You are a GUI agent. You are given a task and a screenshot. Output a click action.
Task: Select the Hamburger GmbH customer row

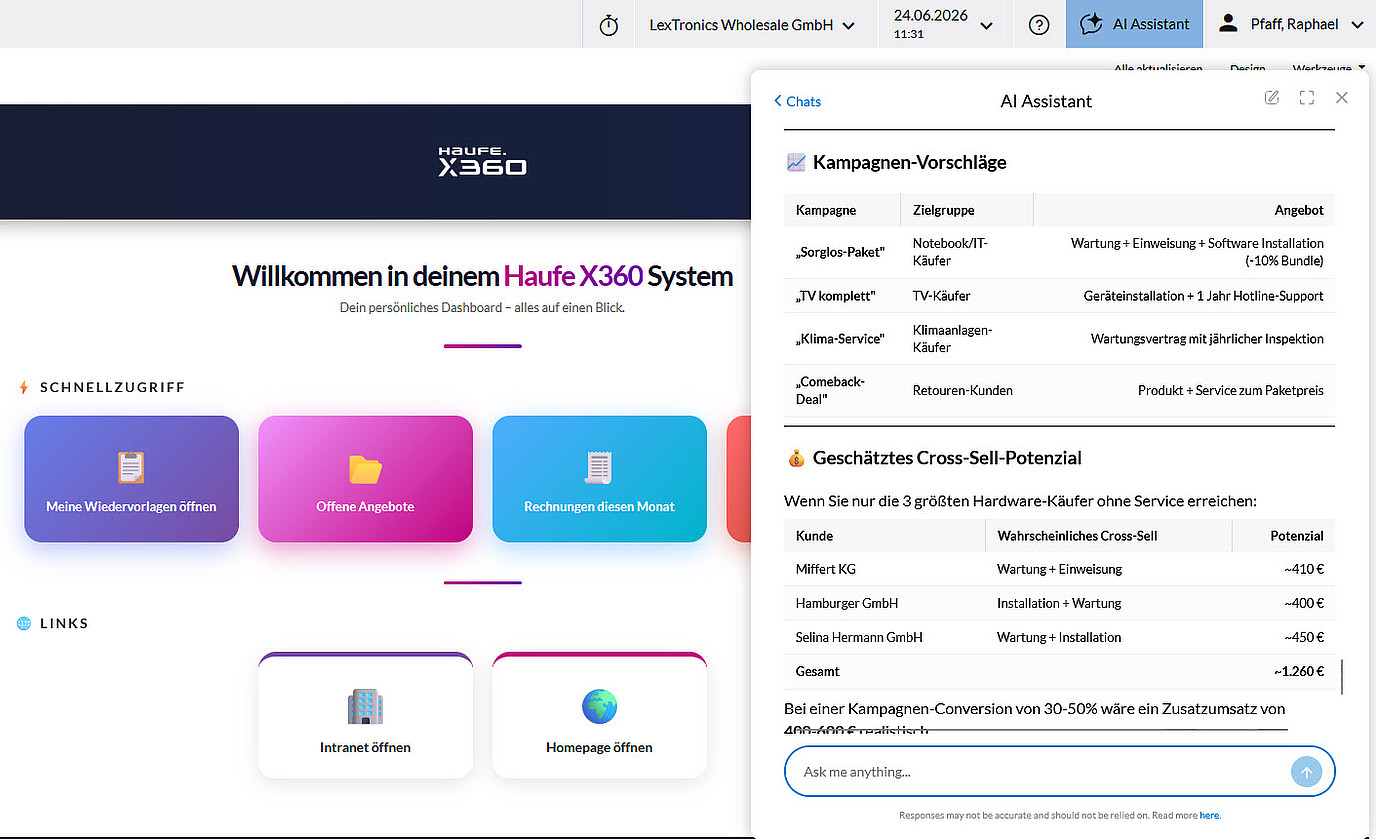pos(1060,603)
